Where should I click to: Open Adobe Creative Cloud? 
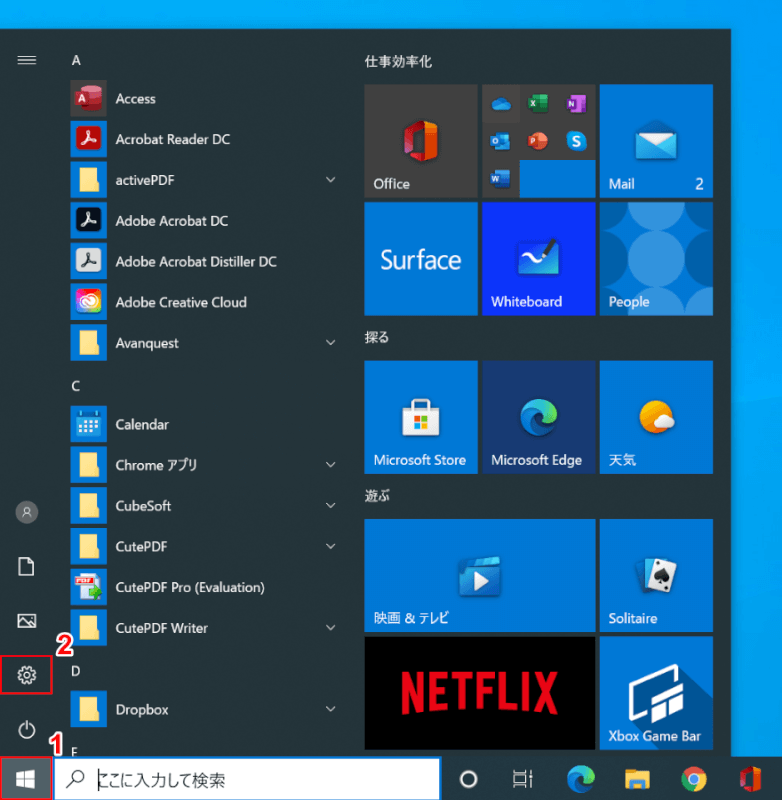tap(204, 302)
